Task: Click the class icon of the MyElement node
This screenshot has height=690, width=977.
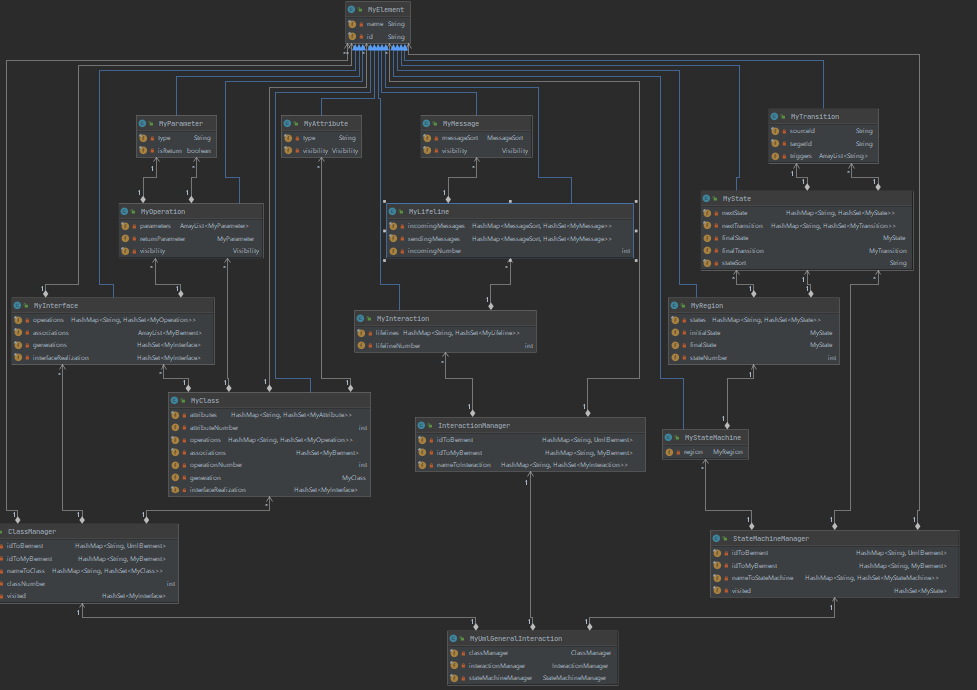Action: (351, 9)
